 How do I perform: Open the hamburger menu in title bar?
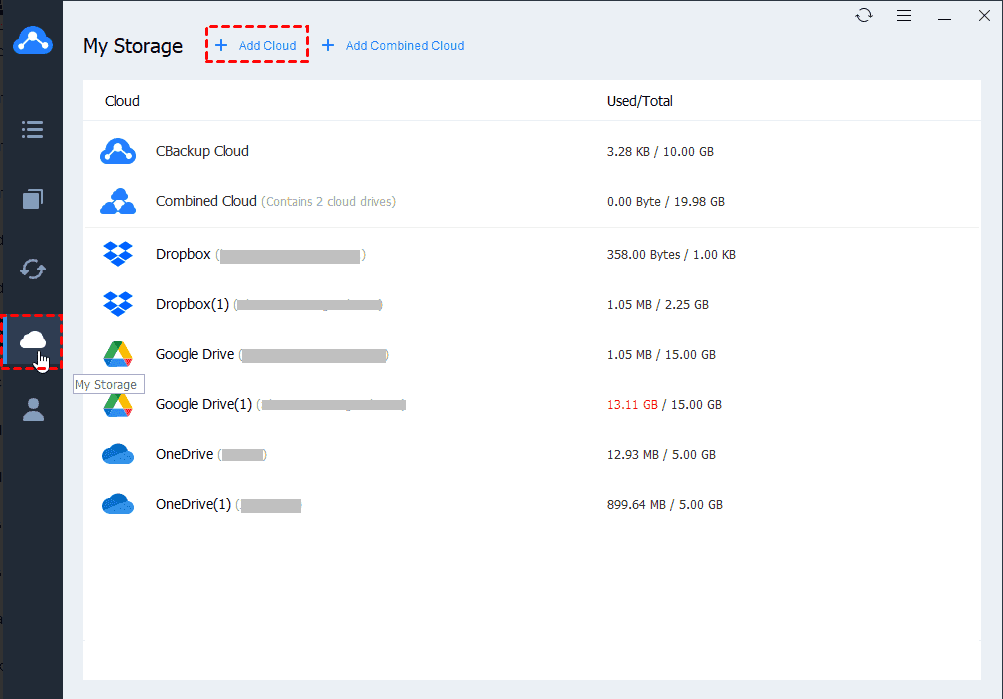904,15
